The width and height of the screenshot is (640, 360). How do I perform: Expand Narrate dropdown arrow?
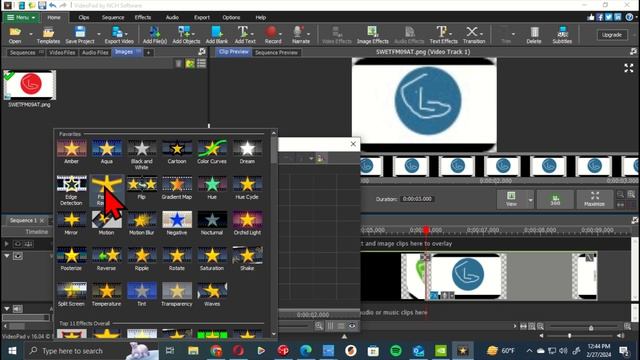(x=309, y=34)
